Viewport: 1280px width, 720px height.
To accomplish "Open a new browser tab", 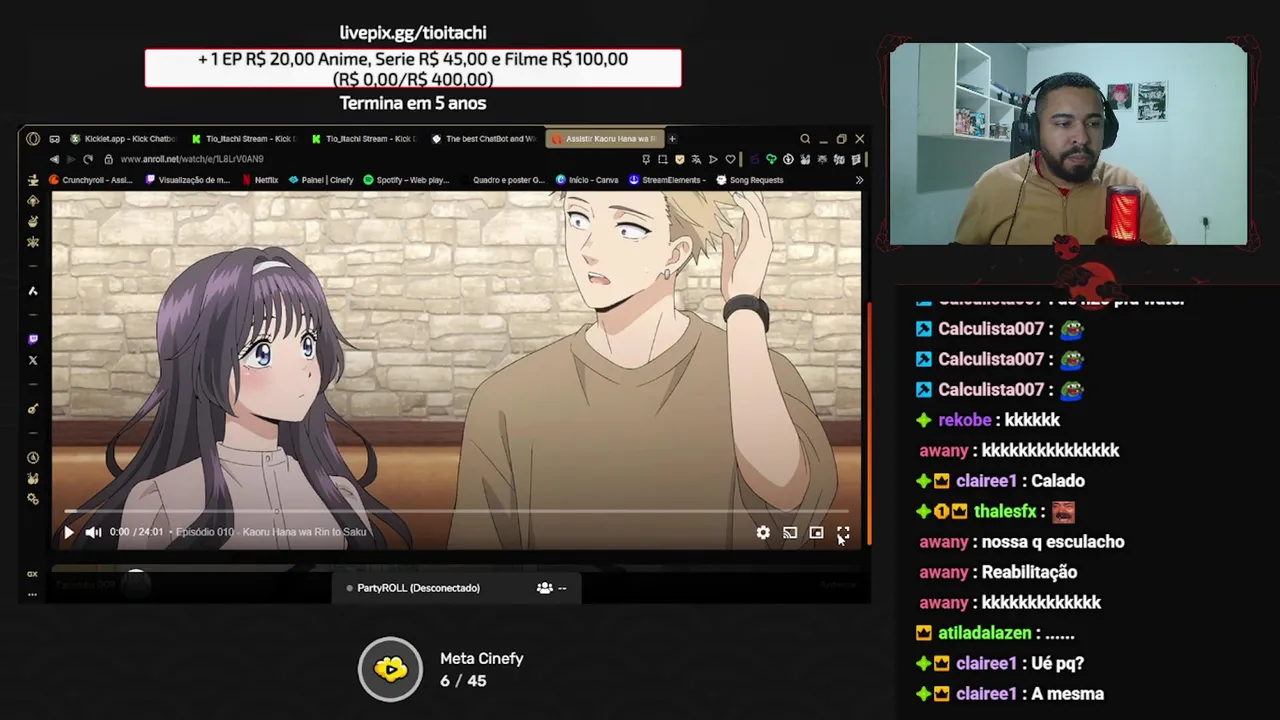I will coord(673,139).
